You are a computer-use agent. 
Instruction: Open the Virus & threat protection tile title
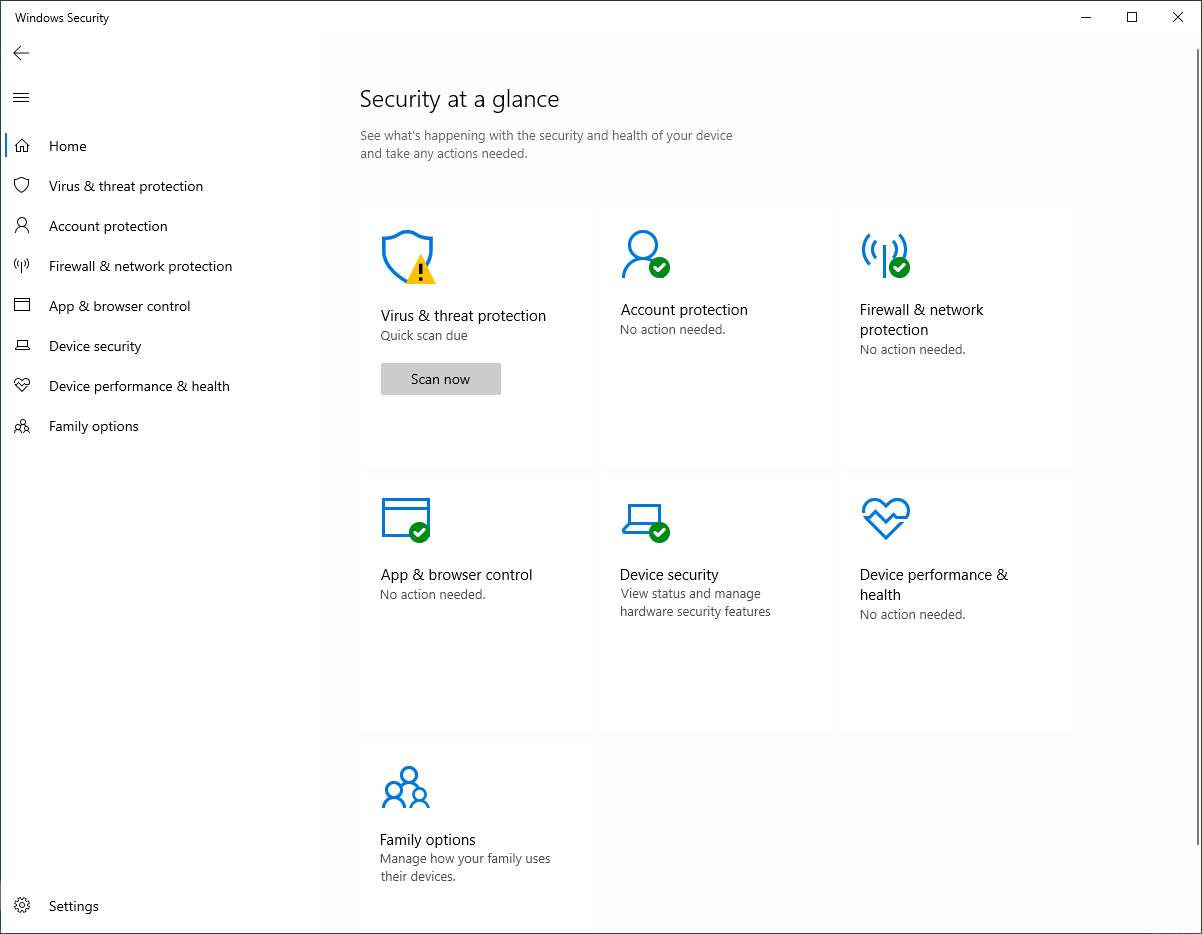coord(464,316)
